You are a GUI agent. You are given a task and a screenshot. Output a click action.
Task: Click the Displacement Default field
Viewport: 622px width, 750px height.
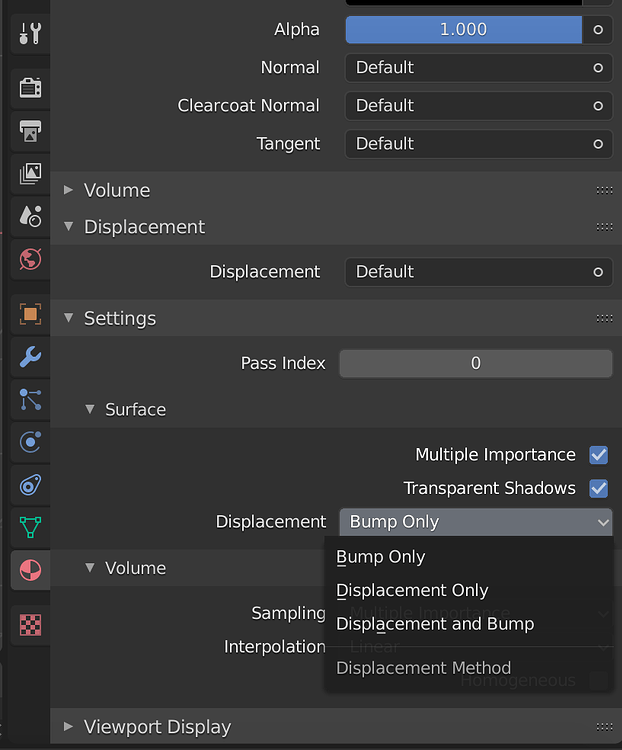(478, 272)
